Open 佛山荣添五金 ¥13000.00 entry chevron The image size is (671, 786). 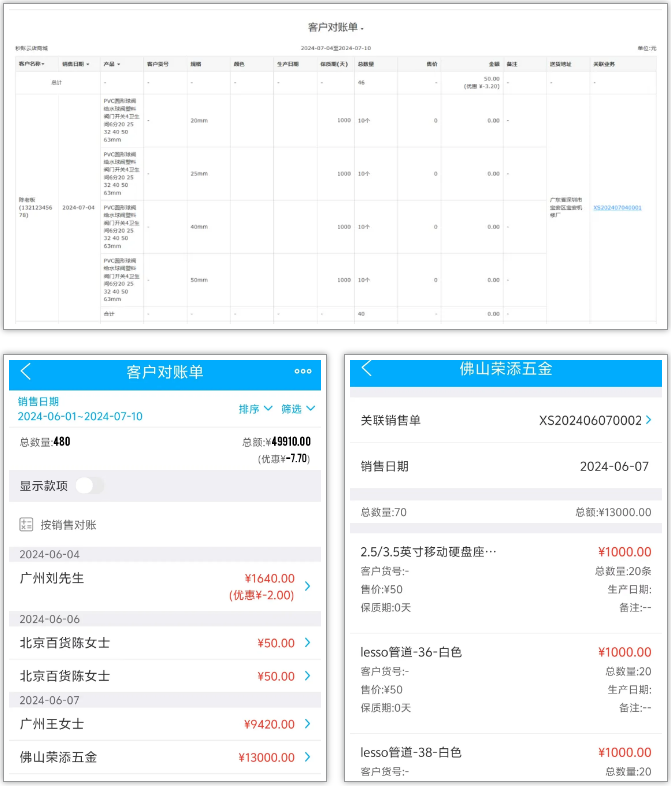pos(308,757)
